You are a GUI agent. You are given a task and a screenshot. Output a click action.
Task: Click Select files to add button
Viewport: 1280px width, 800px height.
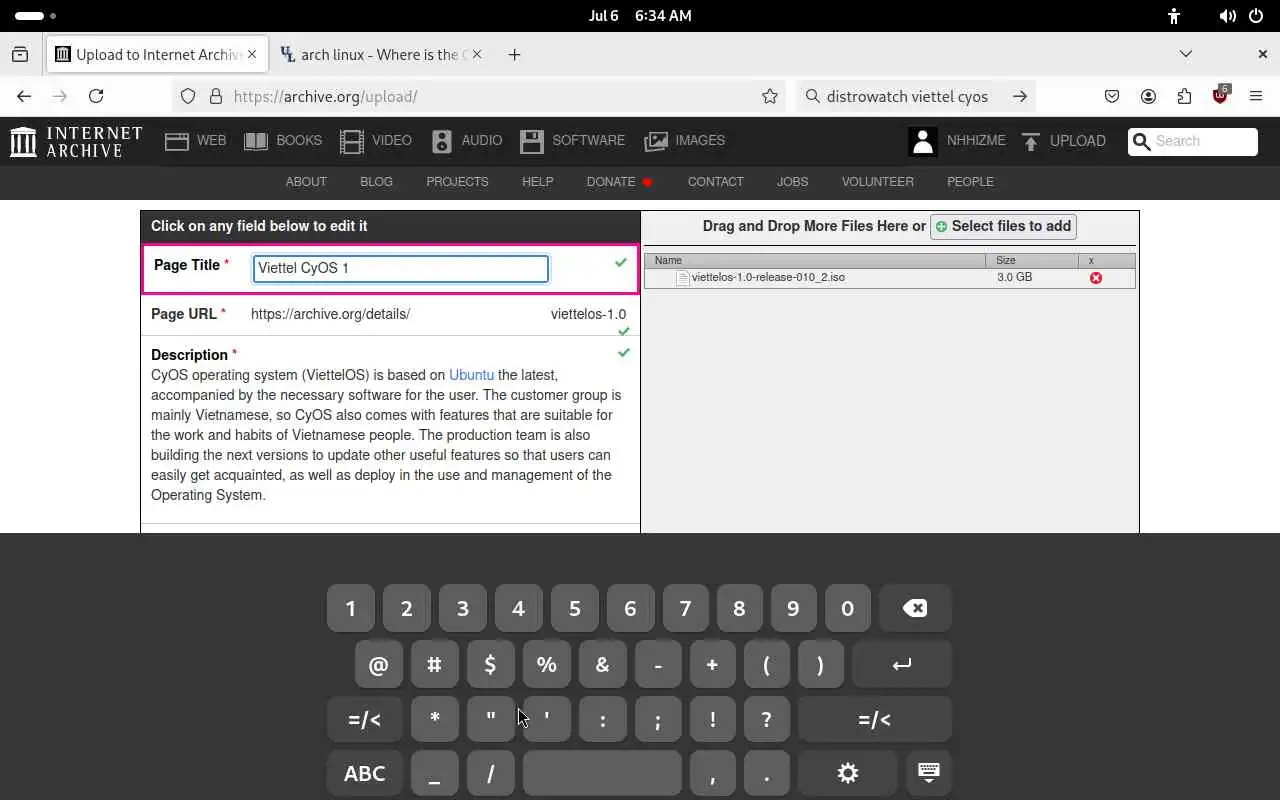(x=1003, y=226)
